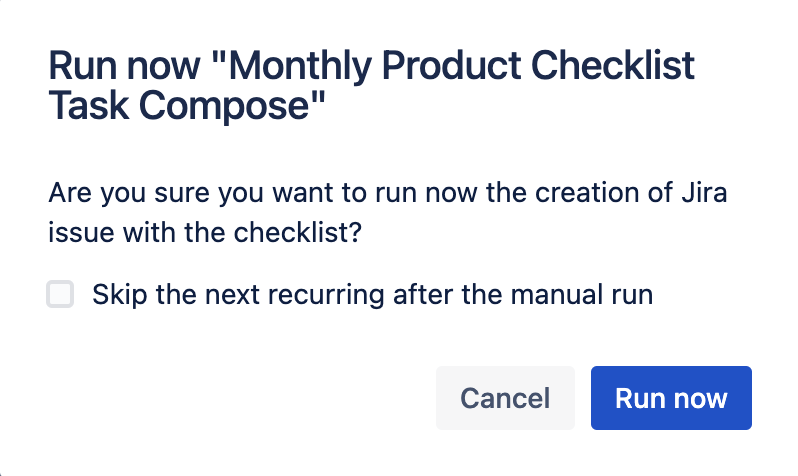Tick the box to skip next recurrence
The width and height of the screenshot is (798, 476).
pyautogui.click(x=60, y=295)
